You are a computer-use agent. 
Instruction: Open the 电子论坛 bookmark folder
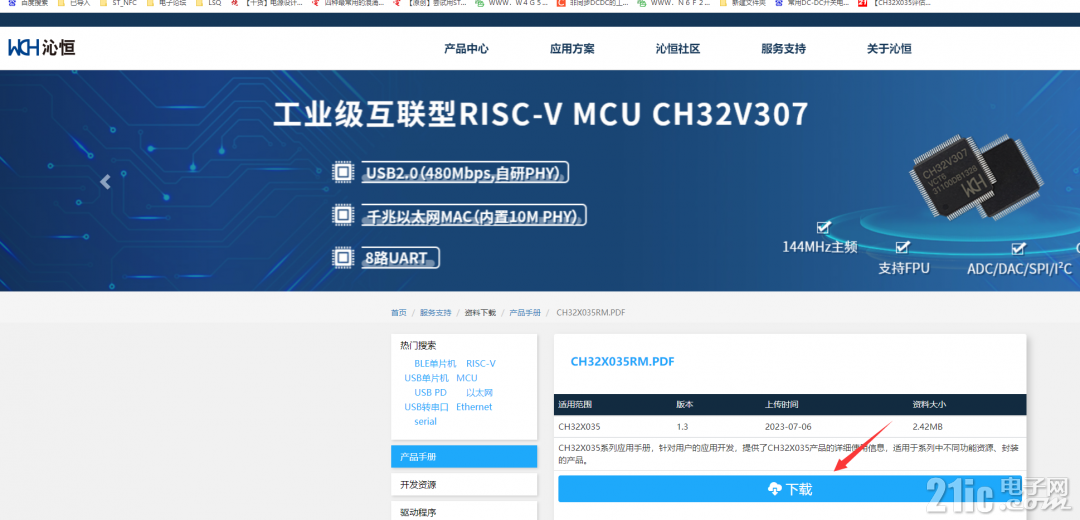pyautogui.click(x=166, y=3)
